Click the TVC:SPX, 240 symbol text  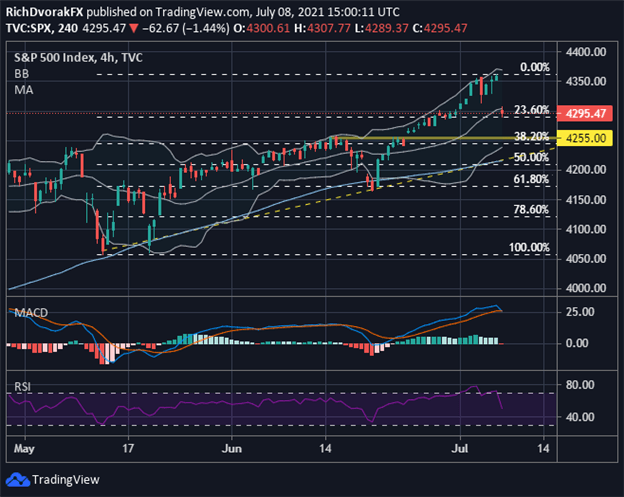tap(42, 28)
